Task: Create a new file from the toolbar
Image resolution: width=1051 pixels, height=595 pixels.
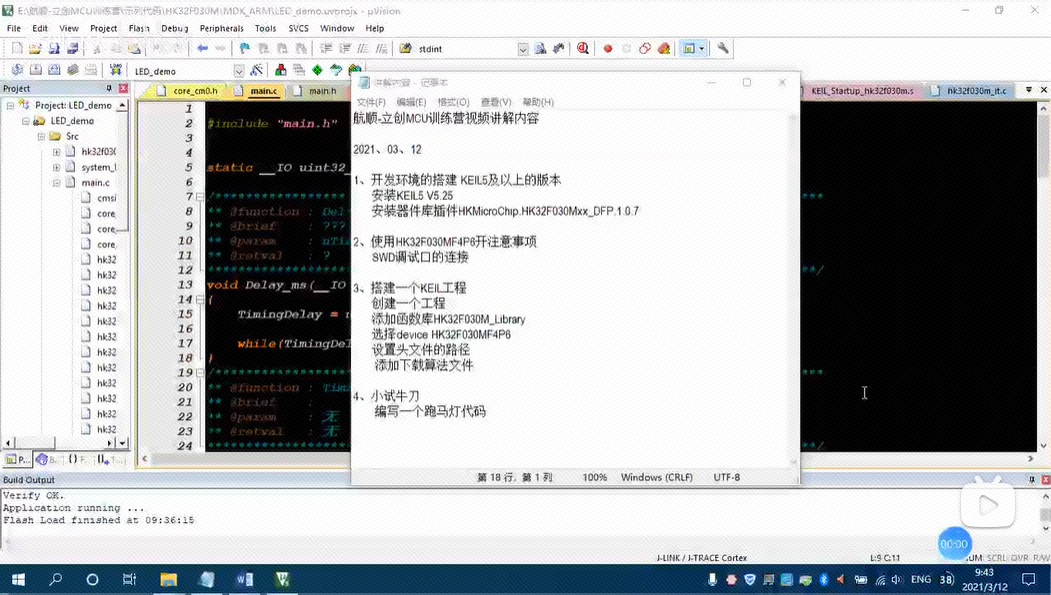Action: point(17,48)
